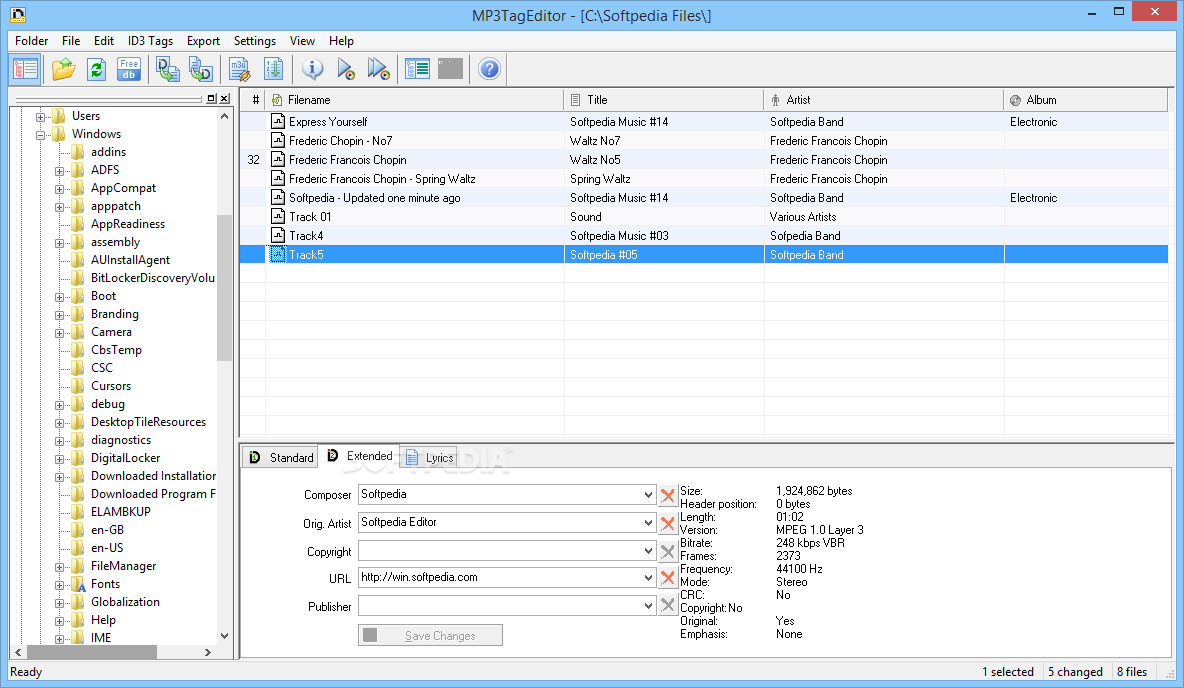1184x688 pixels.
Task: Click the filename-to-tag conversion icon
Action: [200, 69]
